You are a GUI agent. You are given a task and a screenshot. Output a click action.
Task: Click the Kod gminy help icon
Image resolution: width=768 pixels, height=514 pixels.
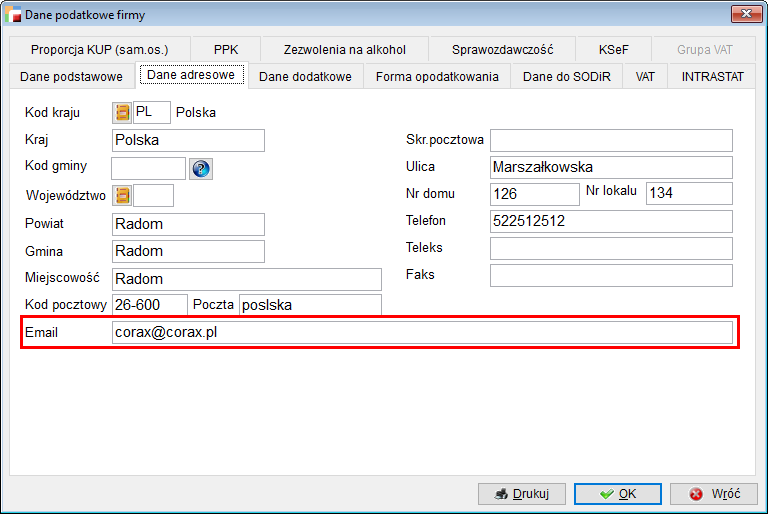click(201, 169)
